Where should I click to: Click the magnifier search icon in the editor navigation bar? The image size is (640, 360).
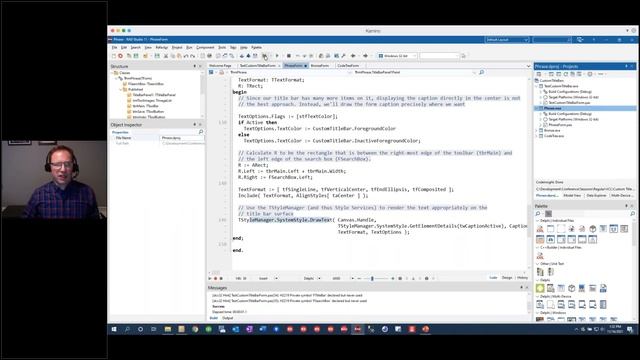(x=482, y=72)
